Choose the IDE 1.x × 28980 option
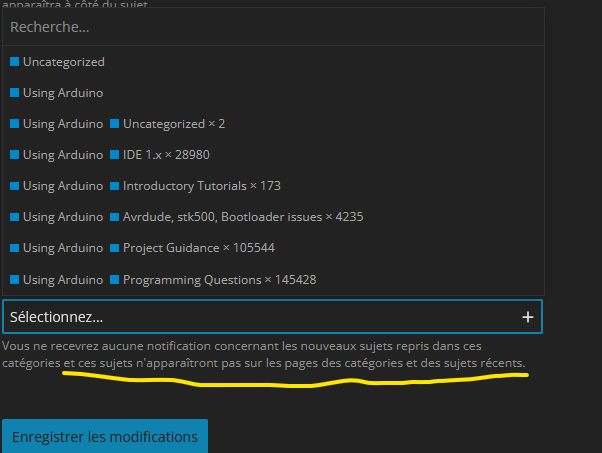This screenshot has width=602, height=453. pyautogui.click(x=273, y=155)
